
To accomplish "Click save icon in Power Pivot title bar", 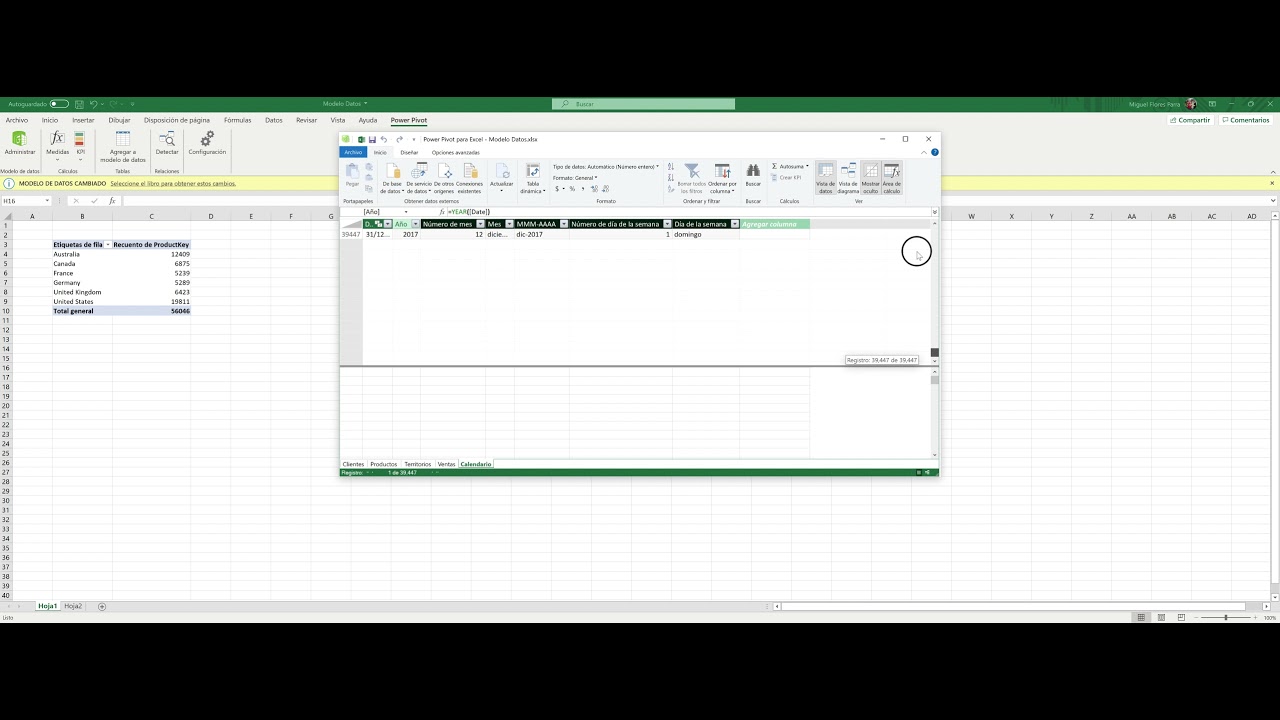I will [372, 139].
